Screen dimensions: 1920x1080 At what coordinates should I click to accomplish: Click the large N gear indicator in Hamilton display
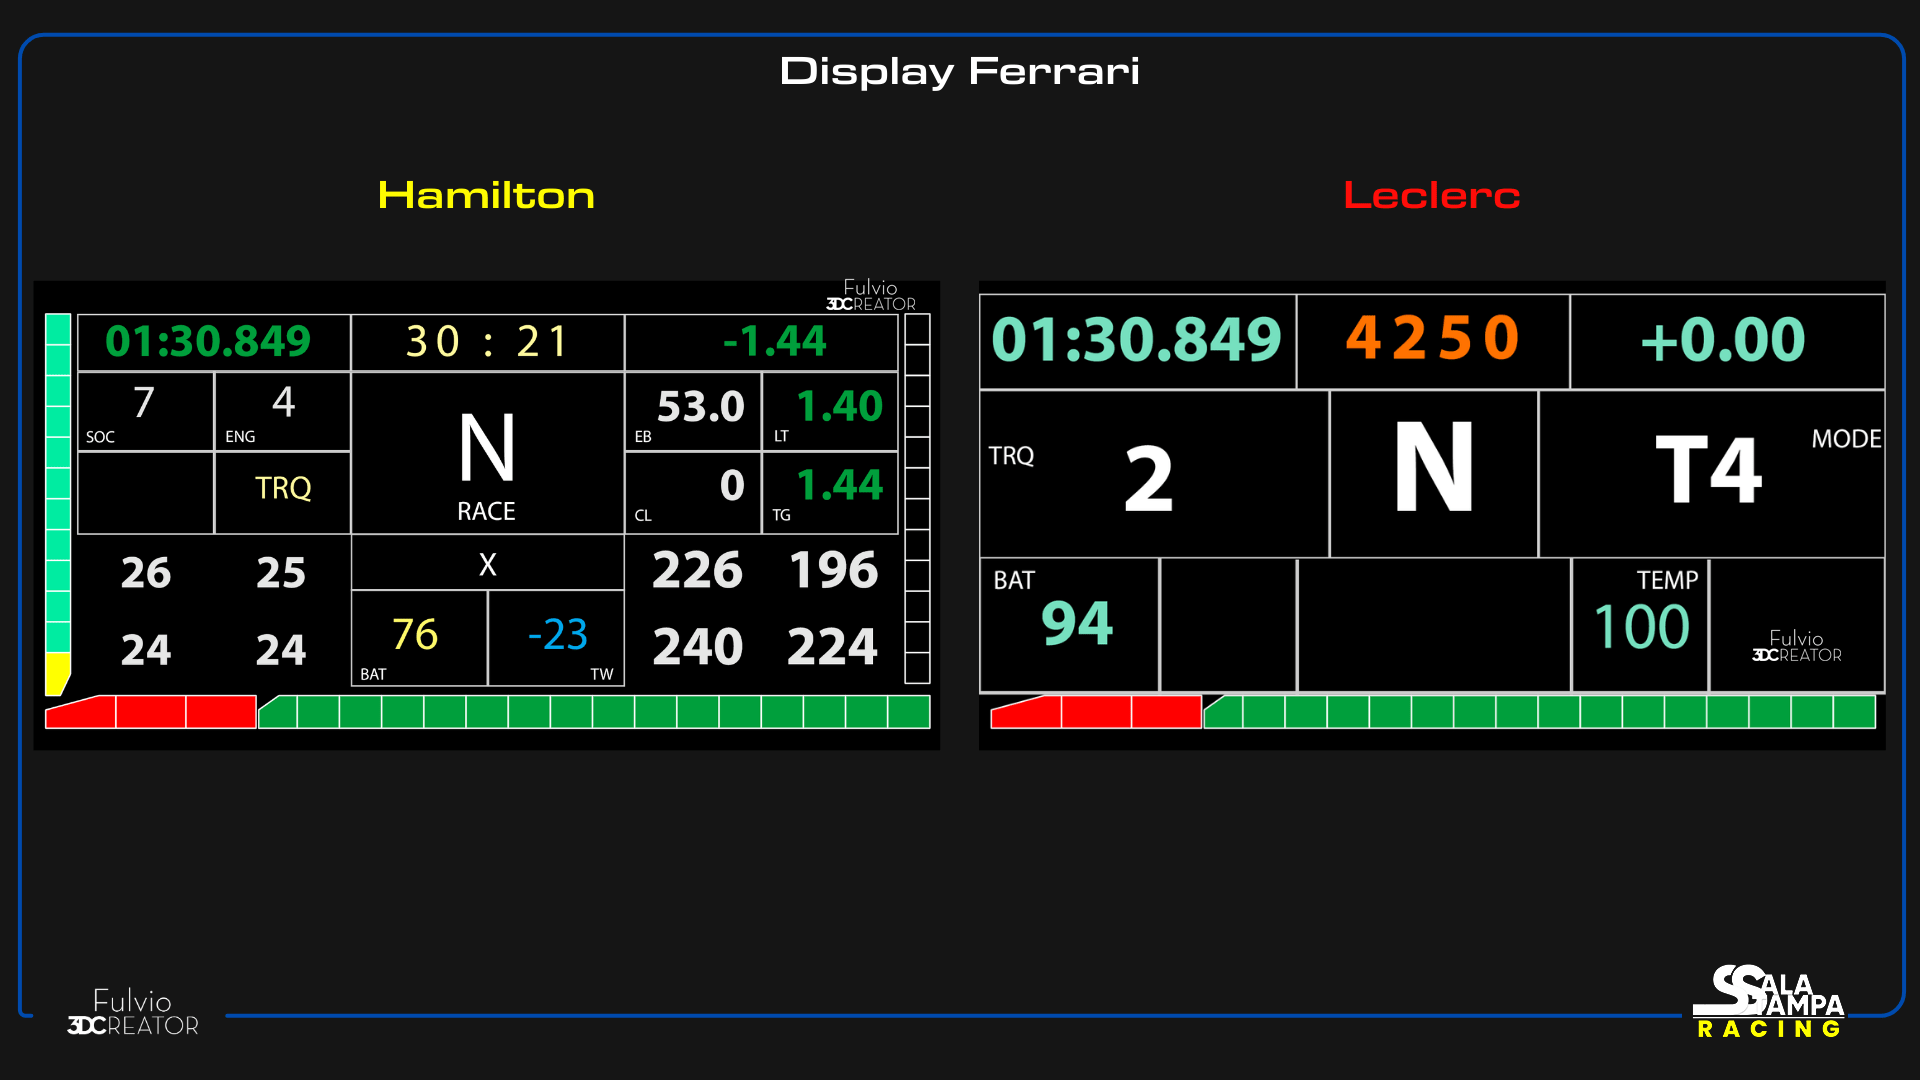[487, 449]
